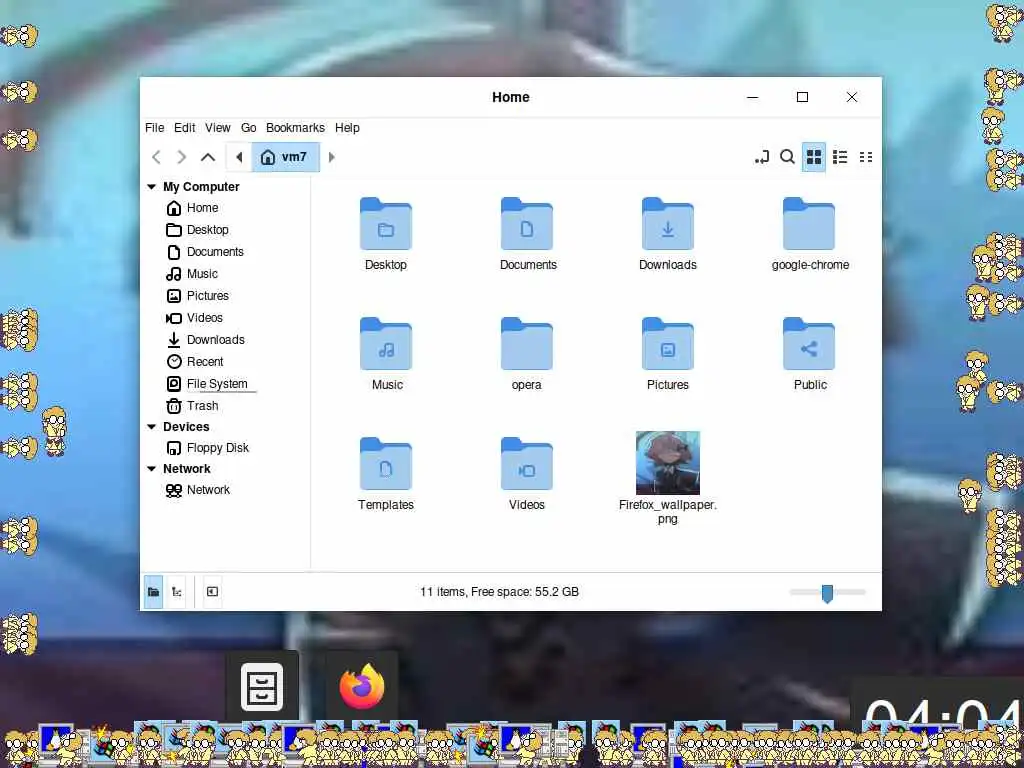The width and height of the screenshot is (1024, 768).
Task: Open the file search tool
Action: click(x=788, y=157)
